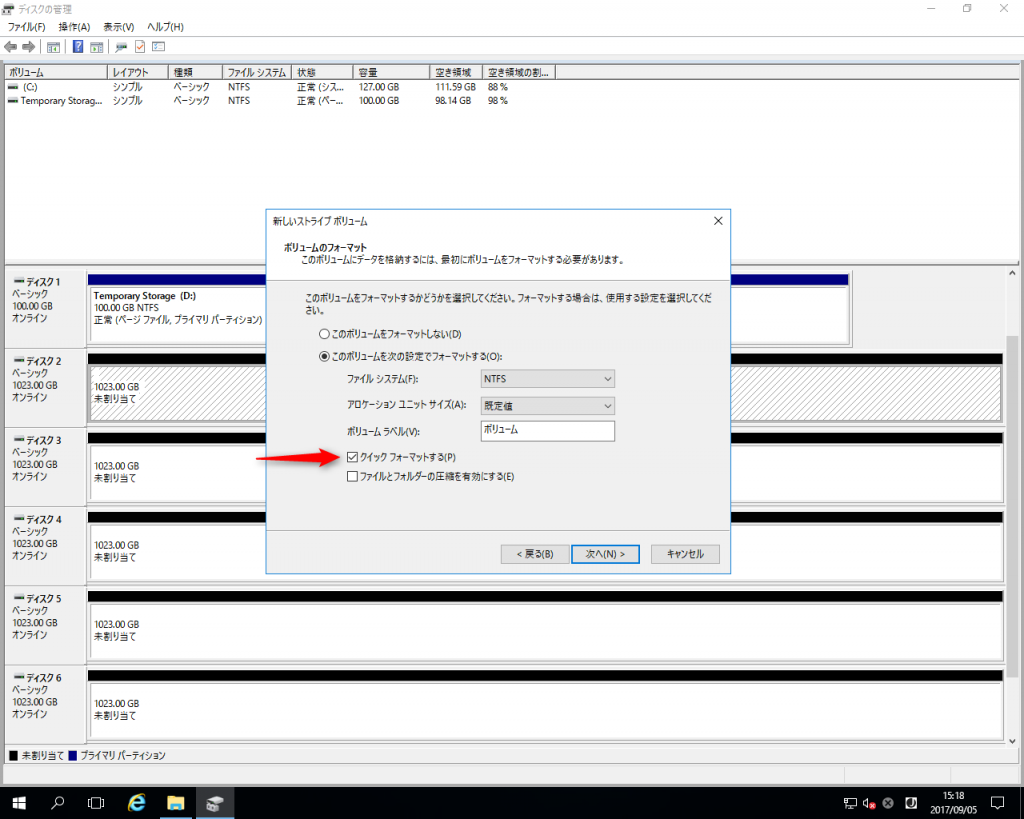Open the 操作(A) menu

[x=74, y=26]
